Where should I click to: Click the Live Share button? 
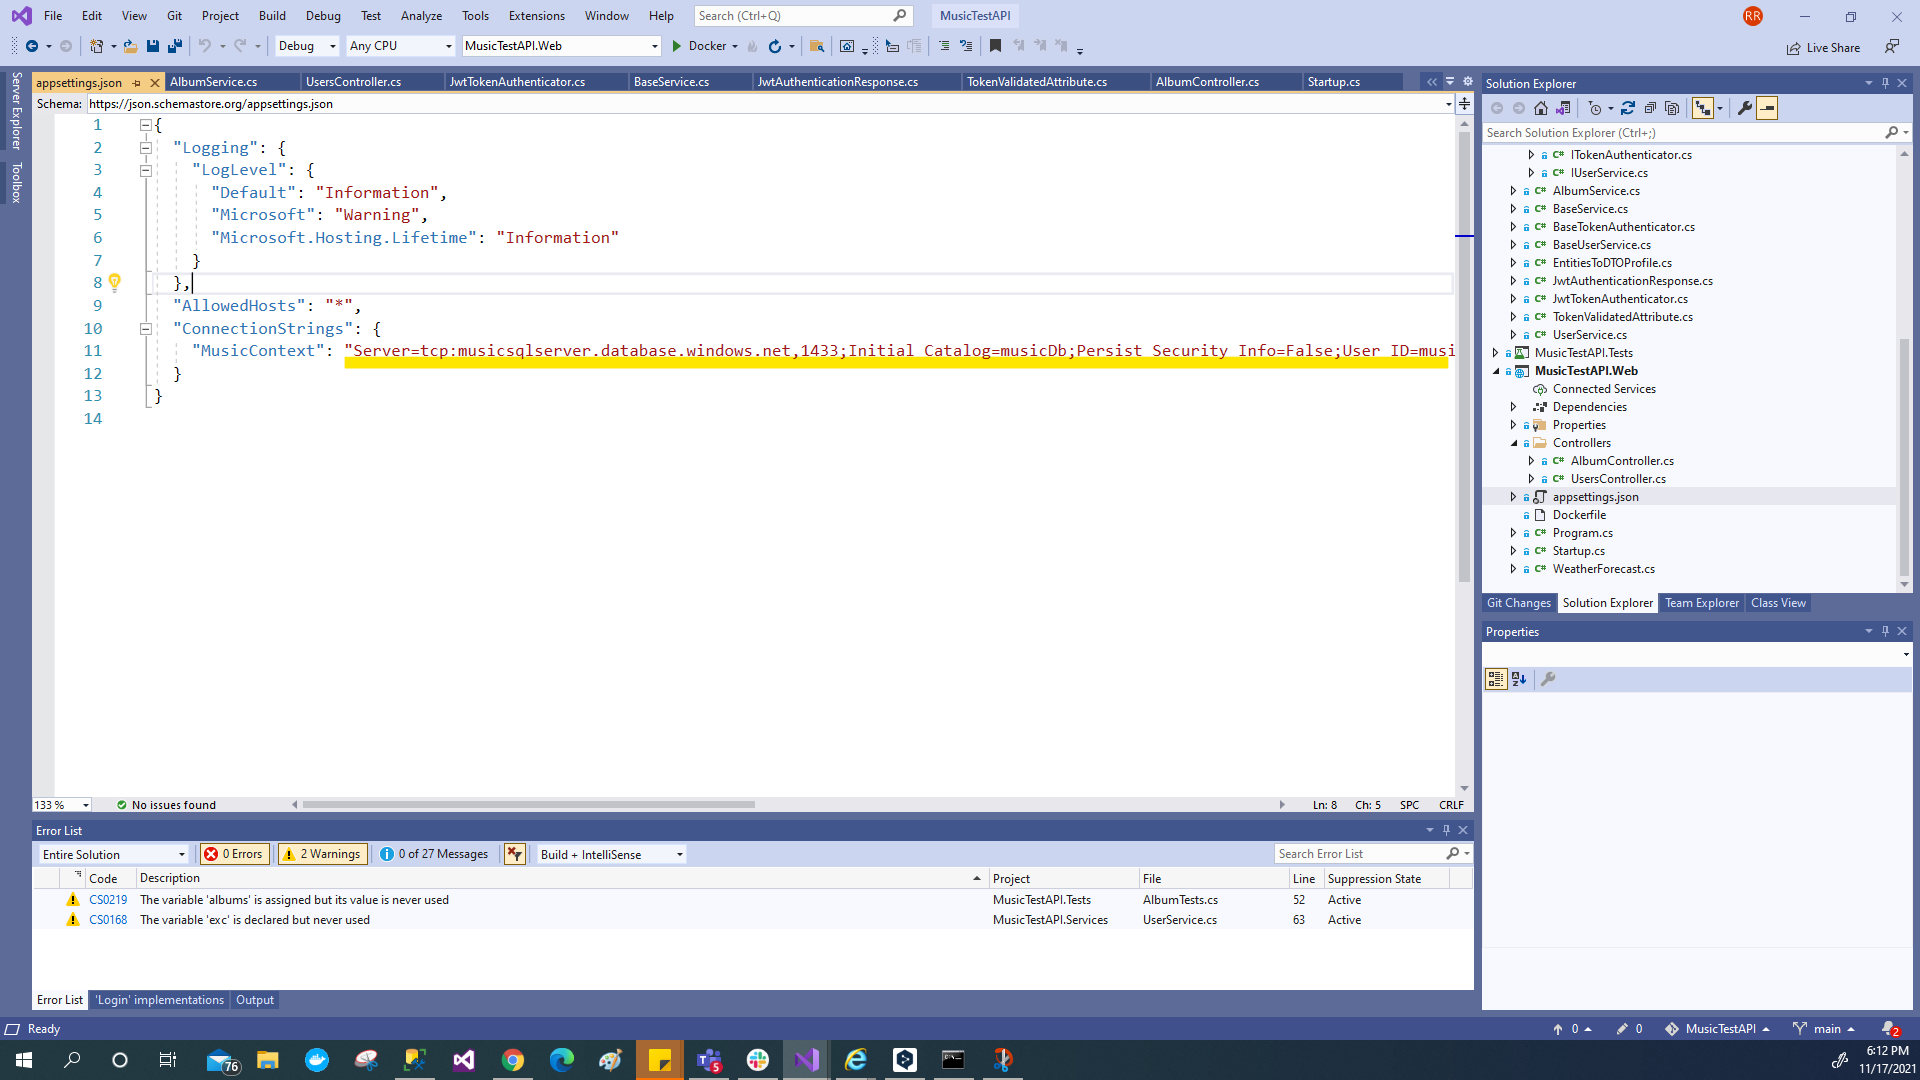coord(1824,48)
